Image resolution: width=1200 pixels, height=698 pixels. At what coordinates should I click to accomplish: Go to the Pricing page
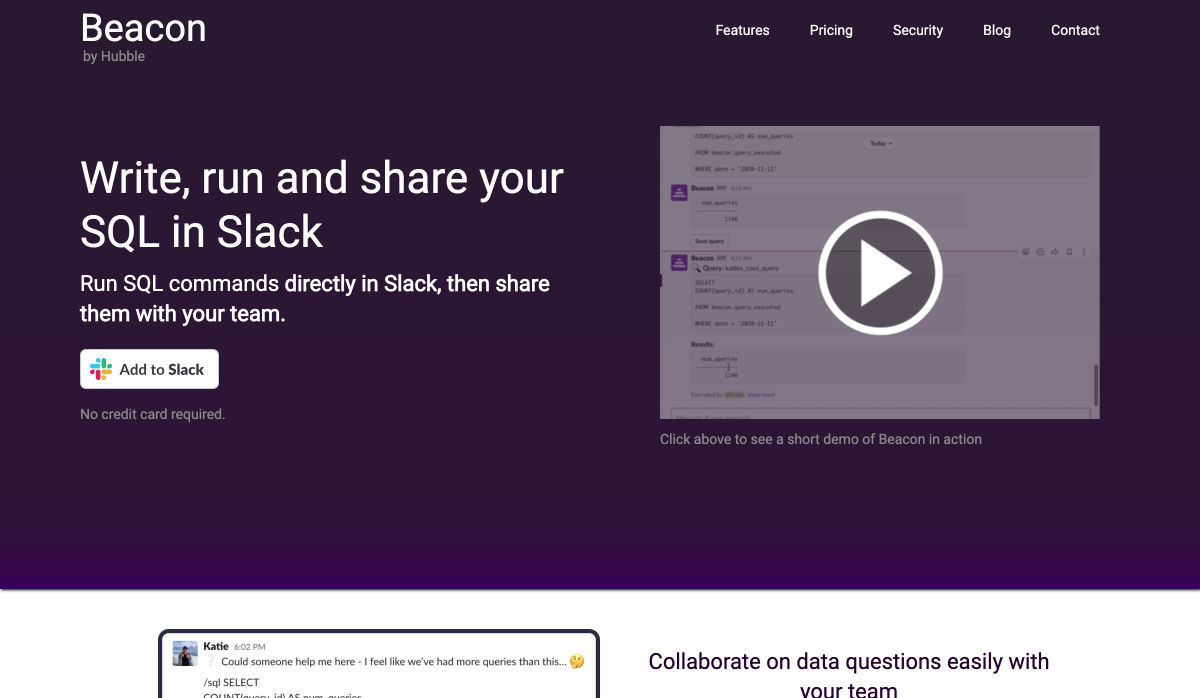coord(831,30)
